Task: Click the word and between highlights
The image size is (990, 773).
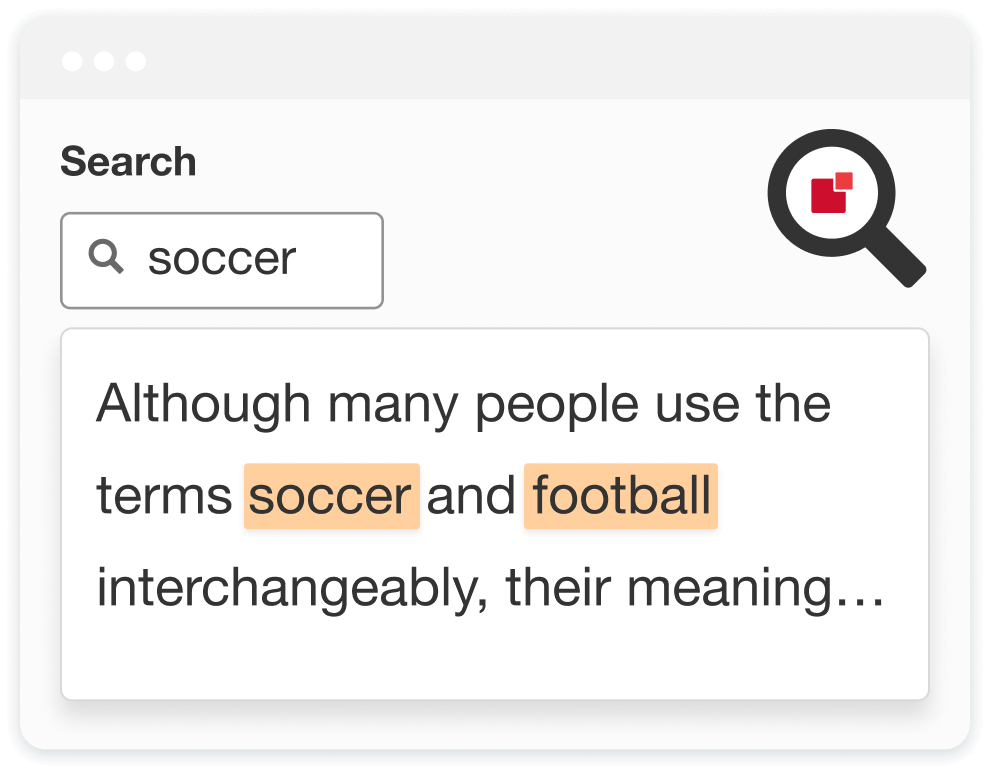Action: point(471,496)
